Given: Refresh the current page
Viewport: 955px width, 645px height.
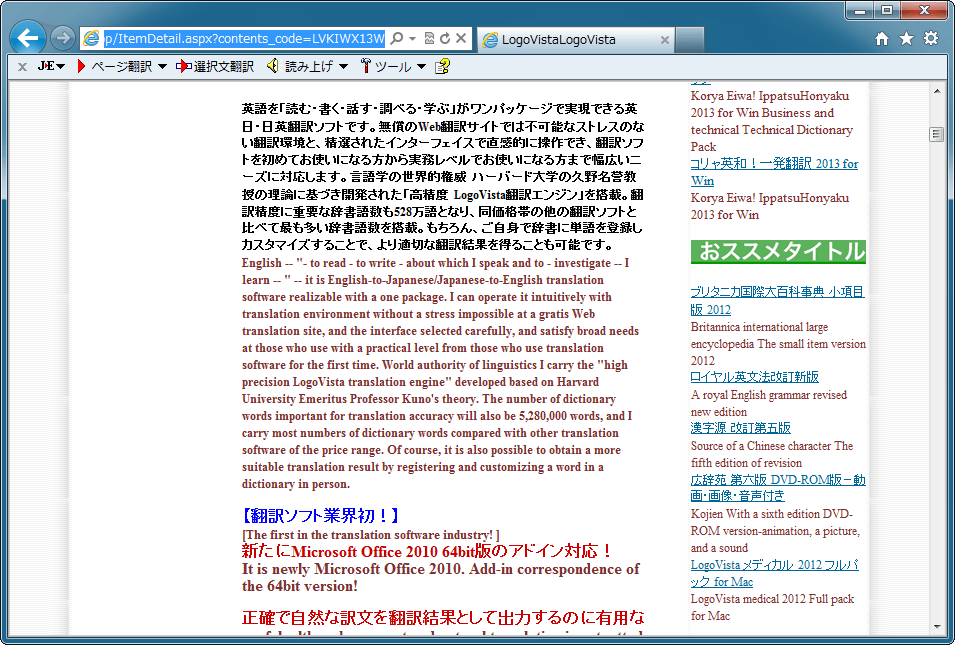Looking at the screenshot, I should coord(445,39).
